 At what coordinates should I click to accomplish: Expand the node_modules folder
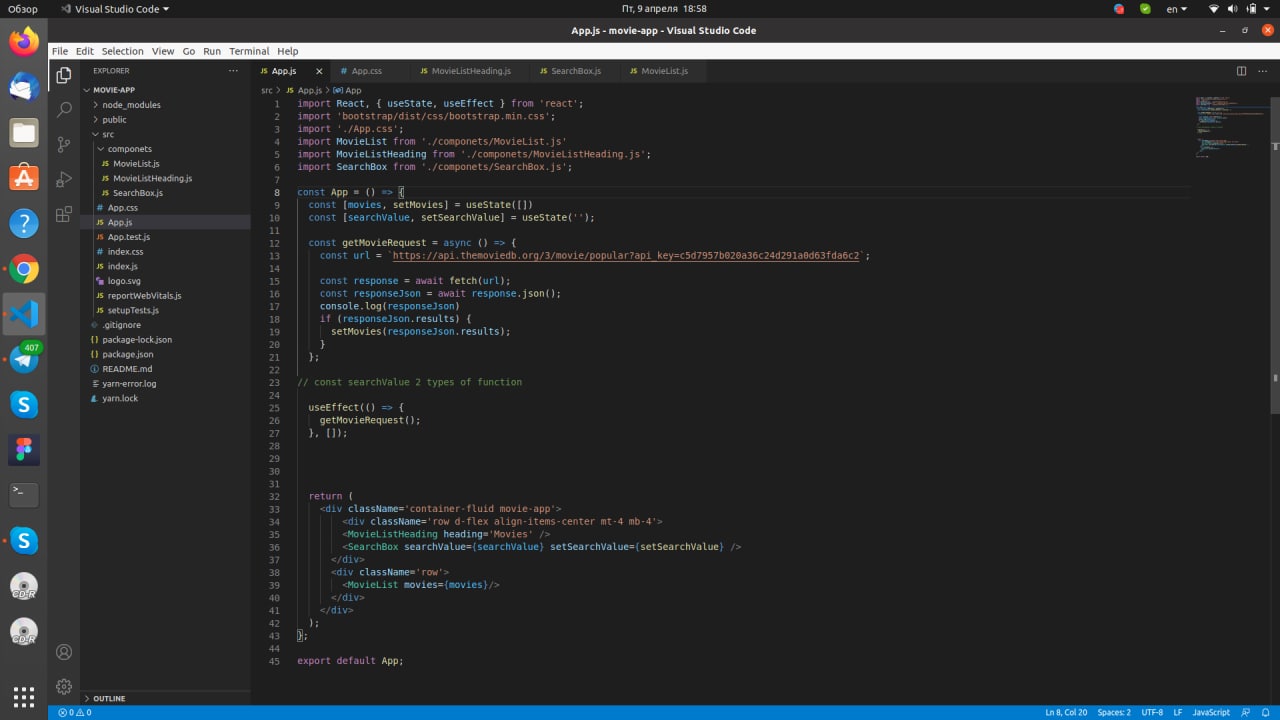click(131, 105)
